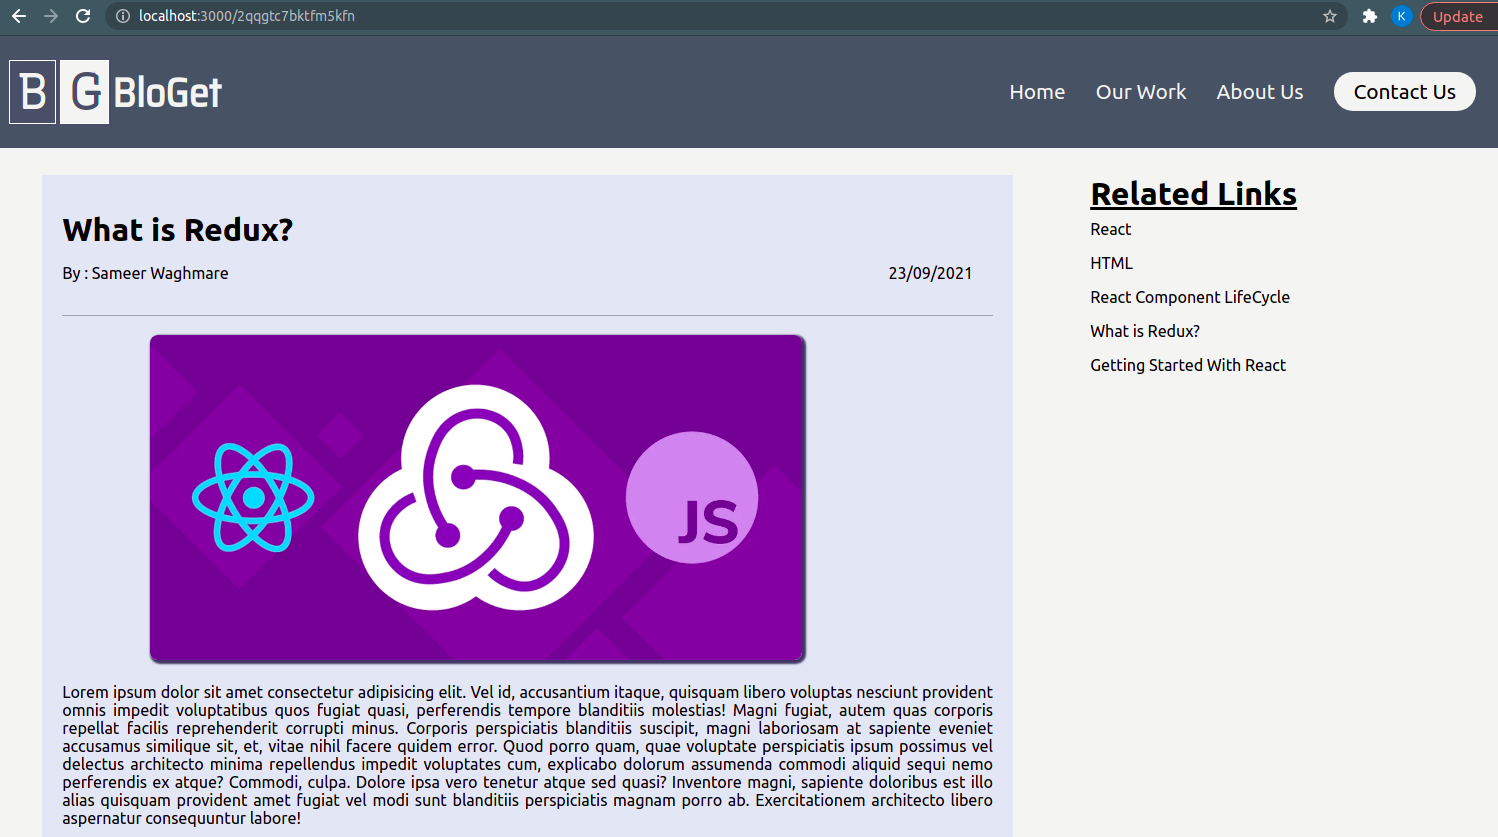1498x837 pixels.
Task: Click the BloGet B logo tile
Action: pyautogui.click(x=33, y=92)
